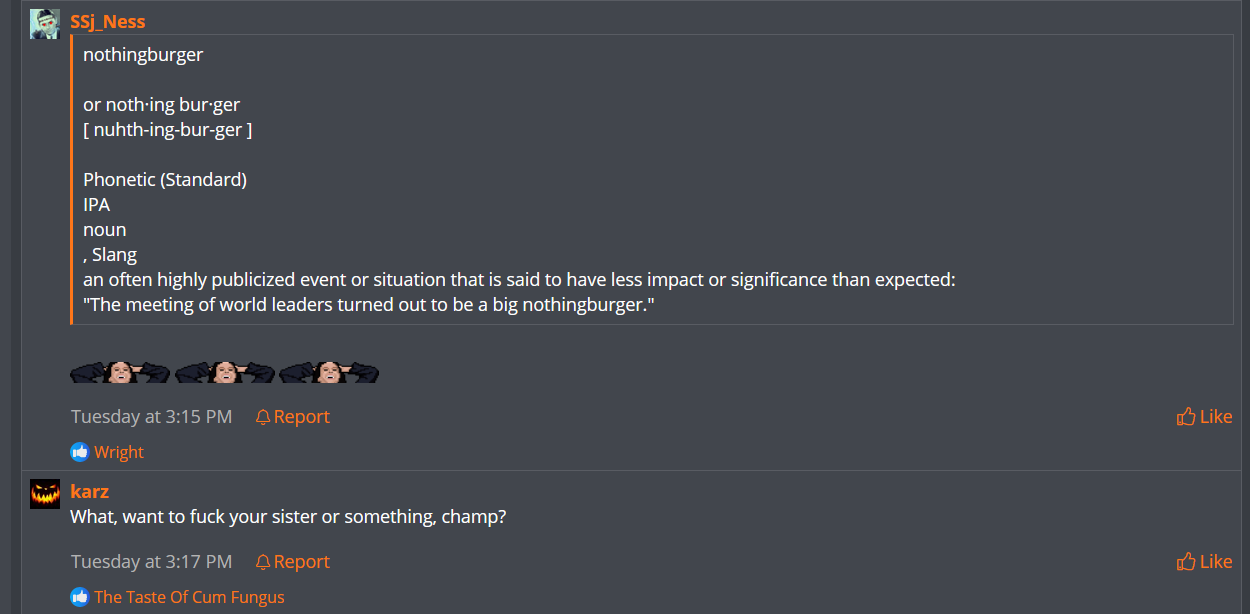Click the thumbs-up Like icon on SSj_Ness's post
The width and height of the screenshot is (1250, 614).
pyautogui.click(x=1186, y=417)
